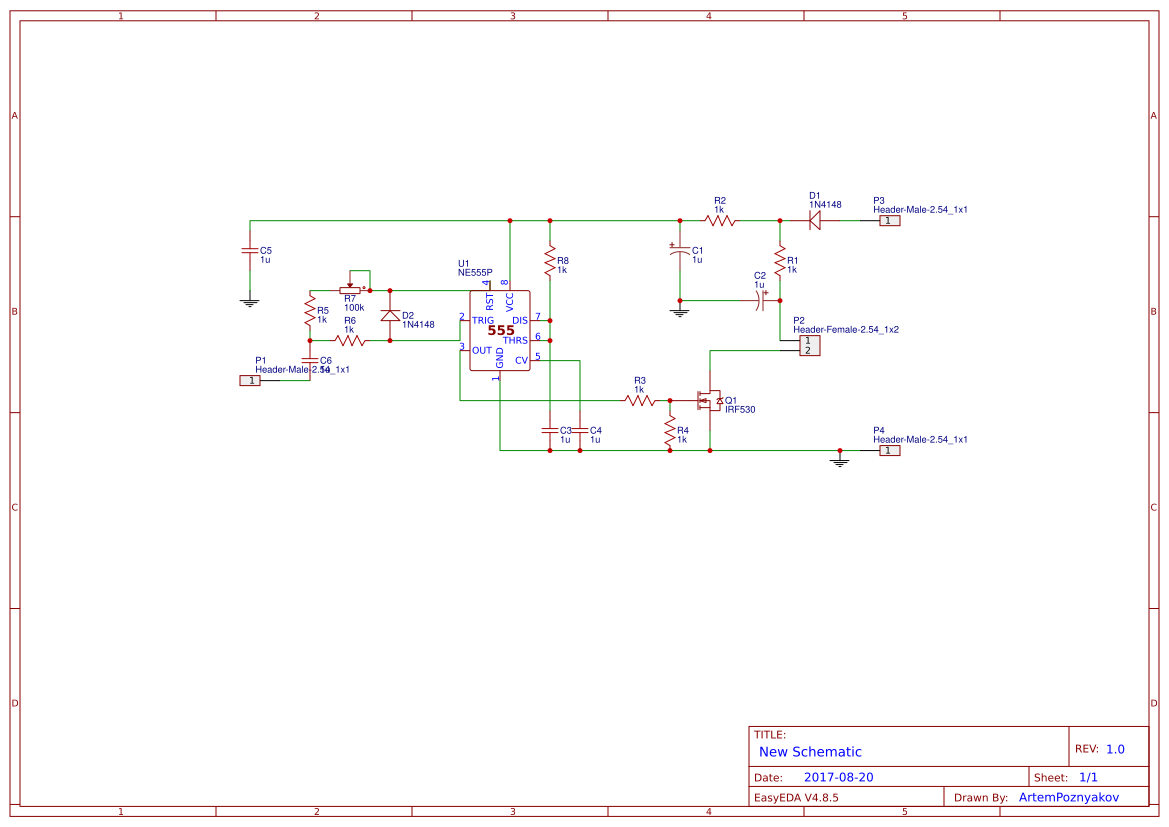Select resistor R3 at MOSFET gate
The width and height of the screenshot is (1169, 827).
pos(640,400)
